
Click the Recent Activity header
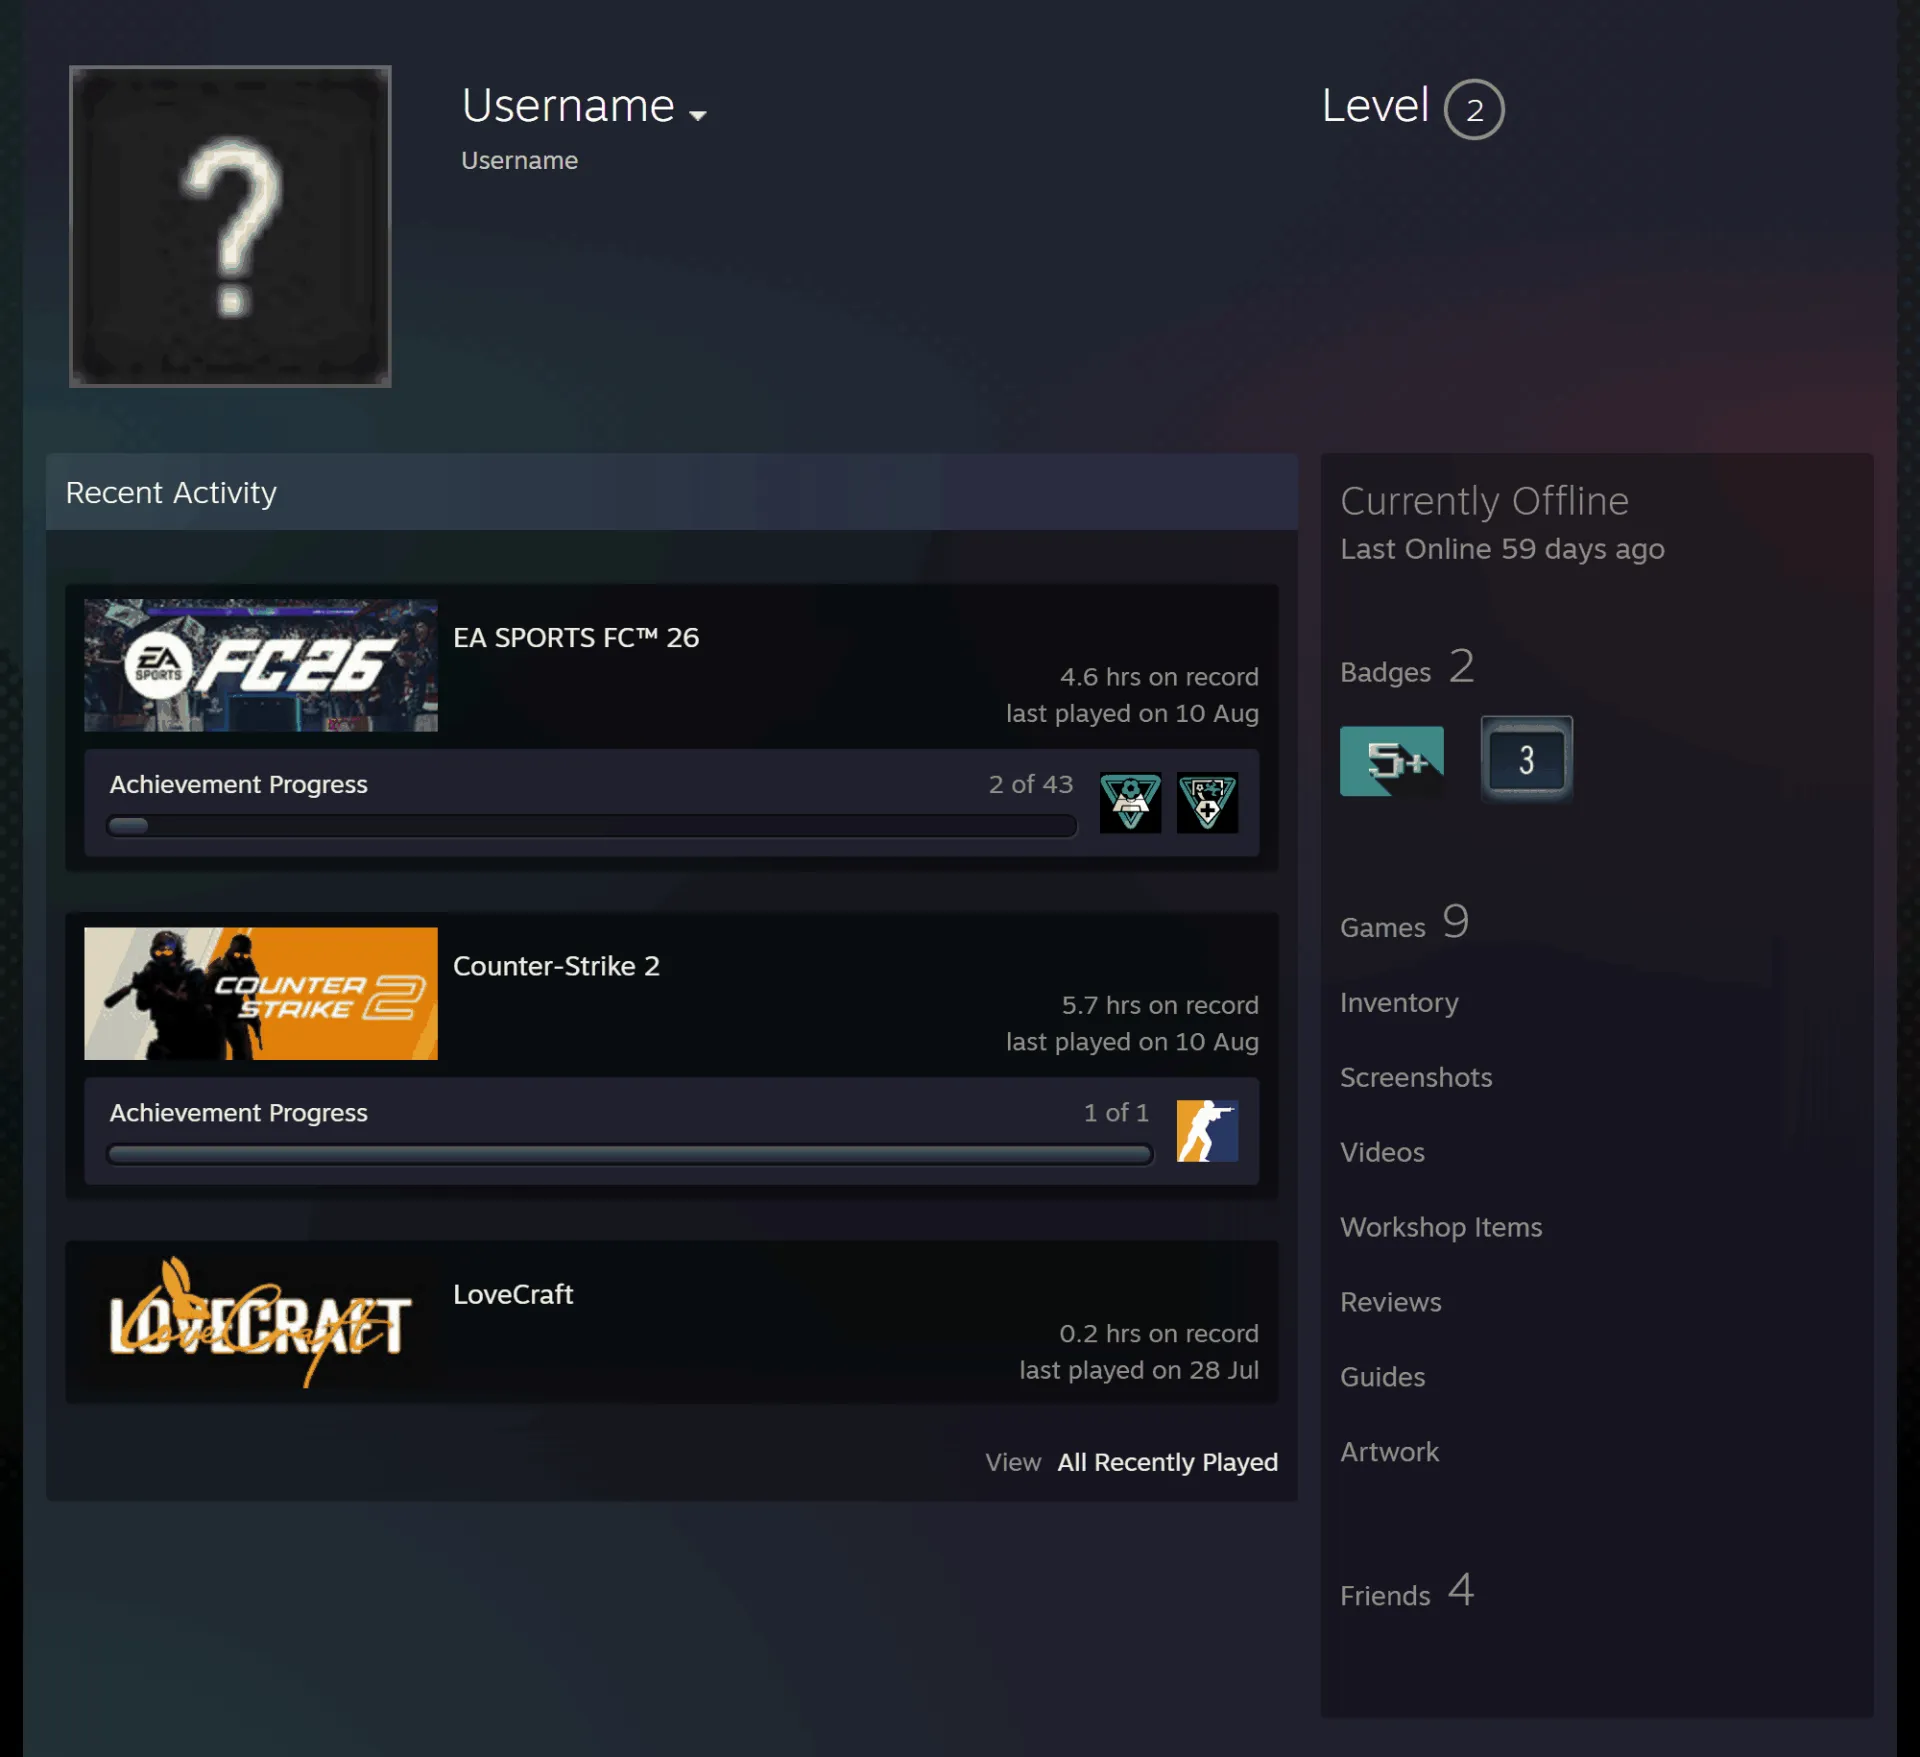click(x=671, y=492)
